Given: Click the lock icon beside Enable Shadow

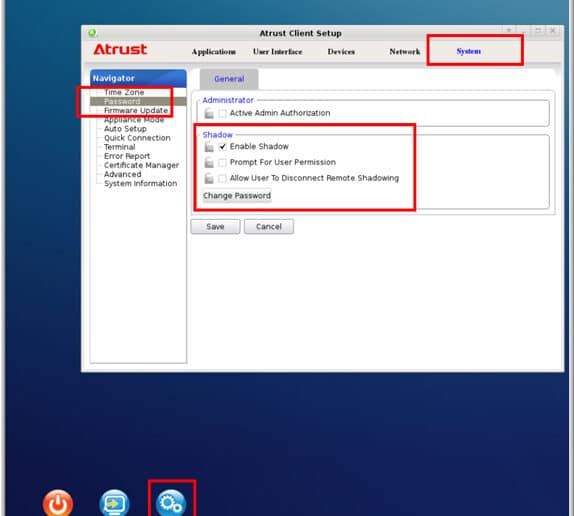Looking at the screenshot, I should (209, 147).
